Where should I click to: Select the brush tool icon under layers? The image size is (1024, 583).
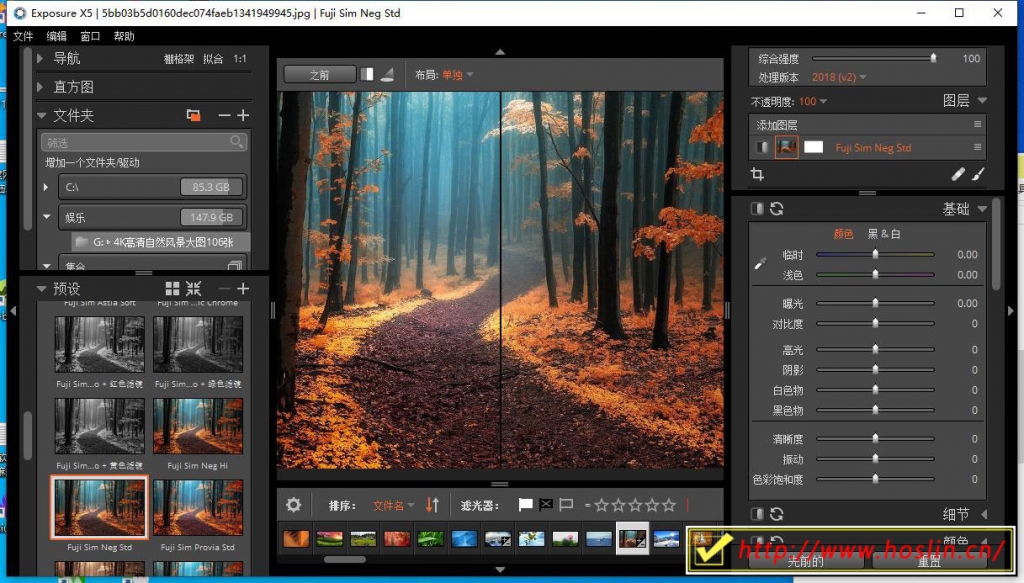pyautogui.click(x=978, y=174)
